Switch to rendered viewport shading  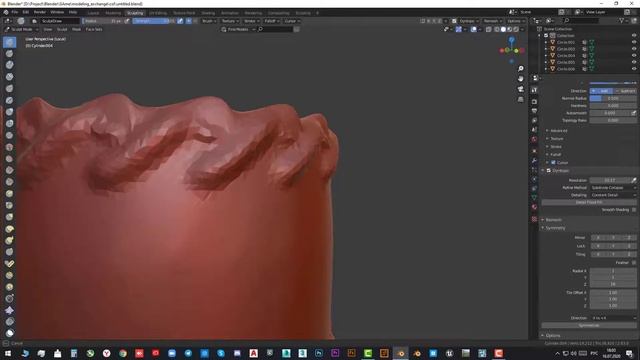pyautogui.click(x=516, y=29)
